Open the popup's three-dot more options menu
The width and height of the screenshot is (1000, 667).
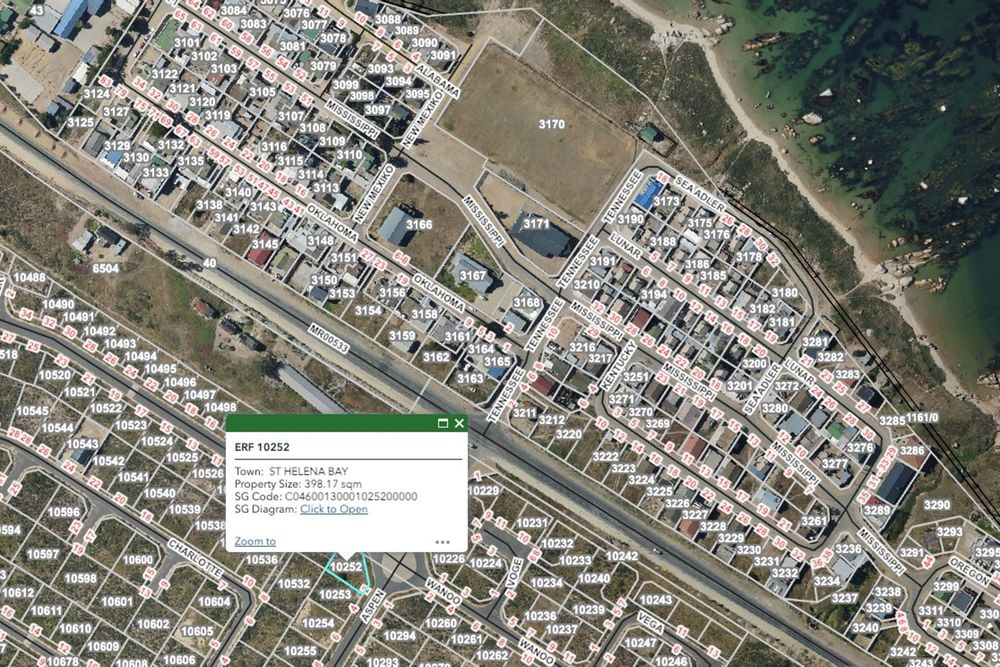pos(443,542)
